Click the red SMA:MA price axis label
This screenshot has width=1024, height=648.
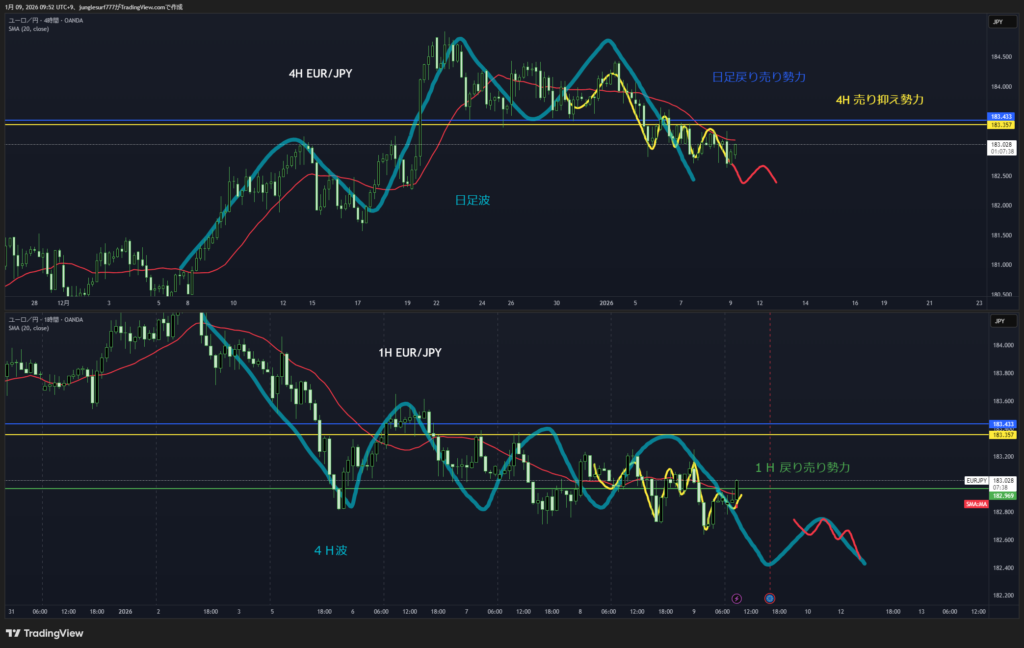click(976, 504)
